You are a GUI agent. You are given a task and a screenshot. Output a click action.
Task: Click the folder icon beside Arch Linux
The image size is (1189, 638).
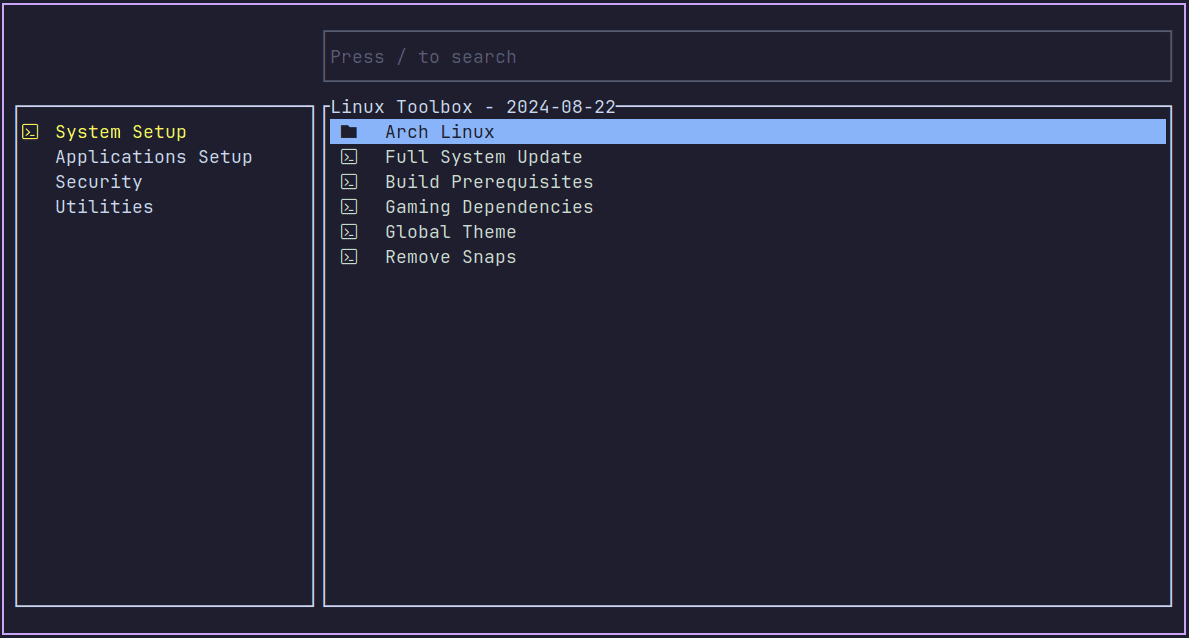click(x=349, y=132)
